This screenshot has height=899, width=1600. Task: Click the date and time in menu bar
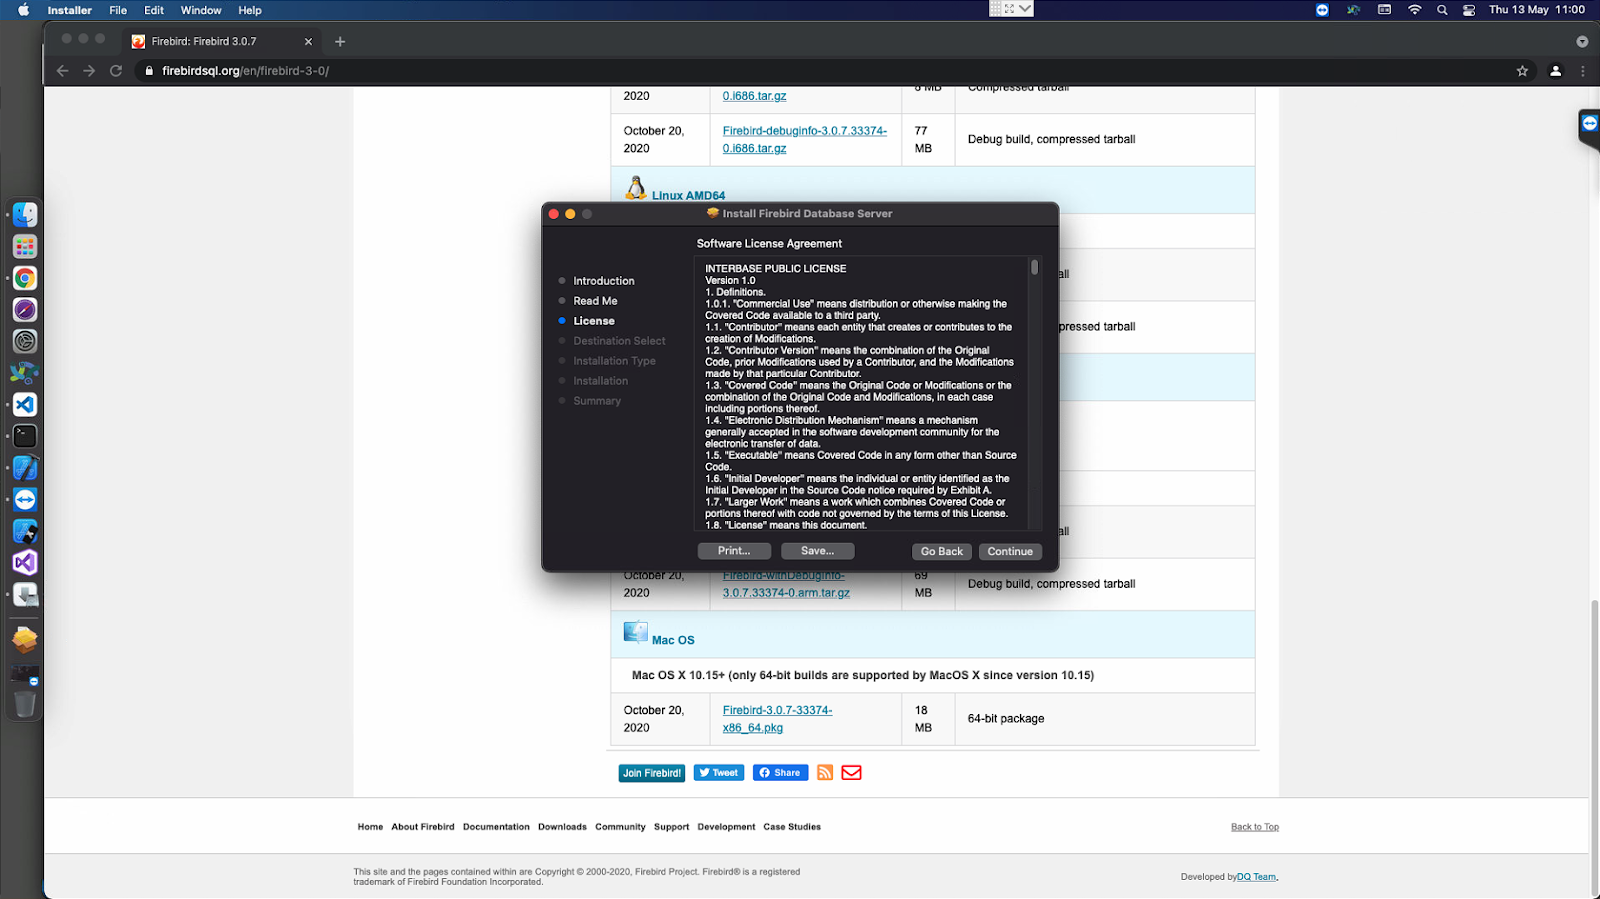[x=1537, y=10]
